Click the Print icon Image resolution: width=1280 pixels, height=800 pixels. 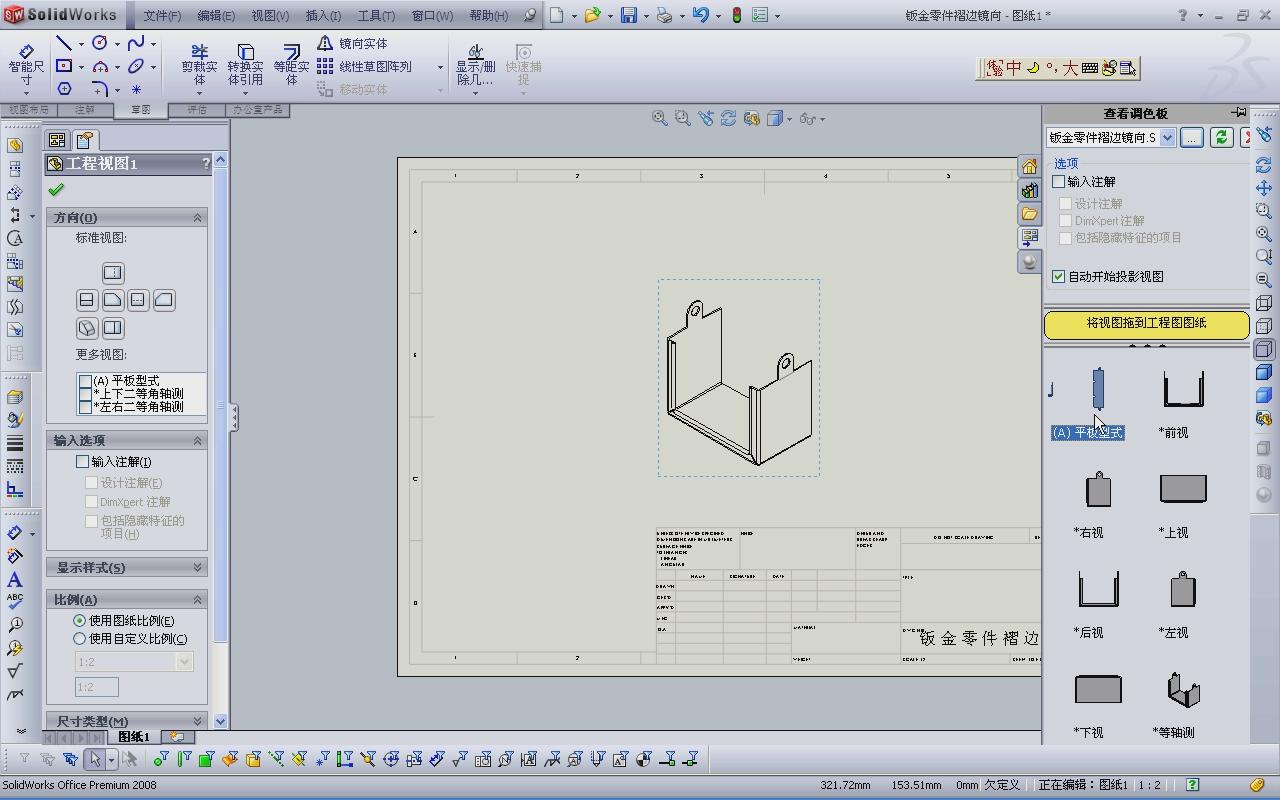click(x=664, y=15)
